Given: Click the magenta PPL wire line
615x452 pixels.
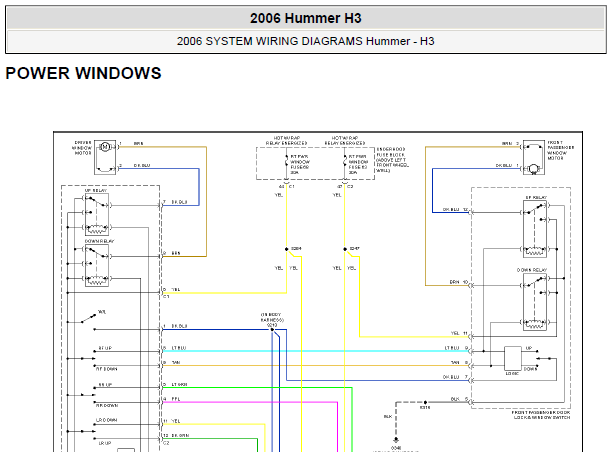Looking at the screenshot, I should point(249,402).
